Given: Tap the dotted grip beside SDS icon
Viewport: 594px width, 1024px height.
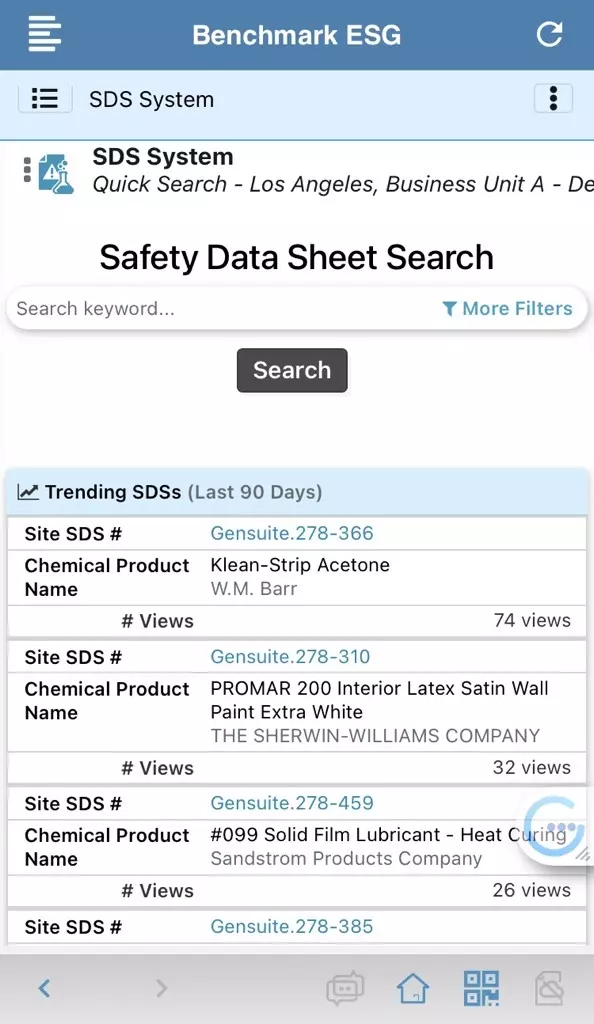Looking at the screenshot, I should [27, 170].
